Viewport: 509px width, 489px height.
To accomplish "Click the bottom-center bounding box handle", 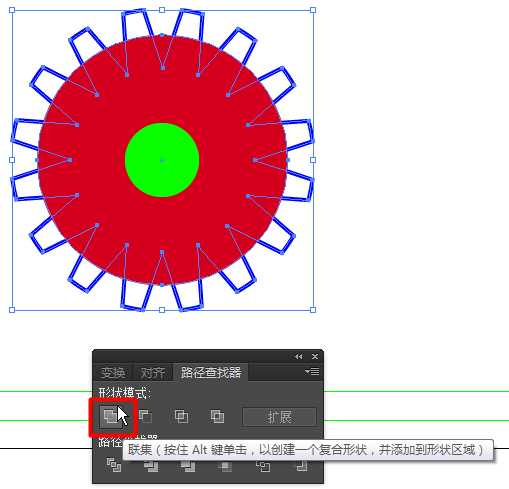I will [x=162, y=310].
